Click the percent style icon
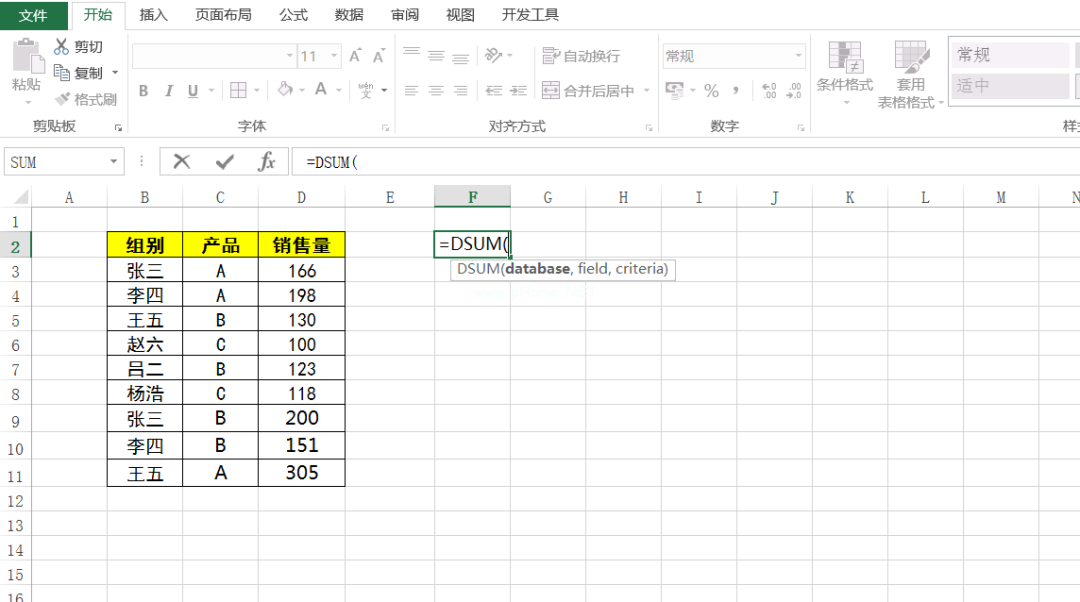 pos(711,91)
